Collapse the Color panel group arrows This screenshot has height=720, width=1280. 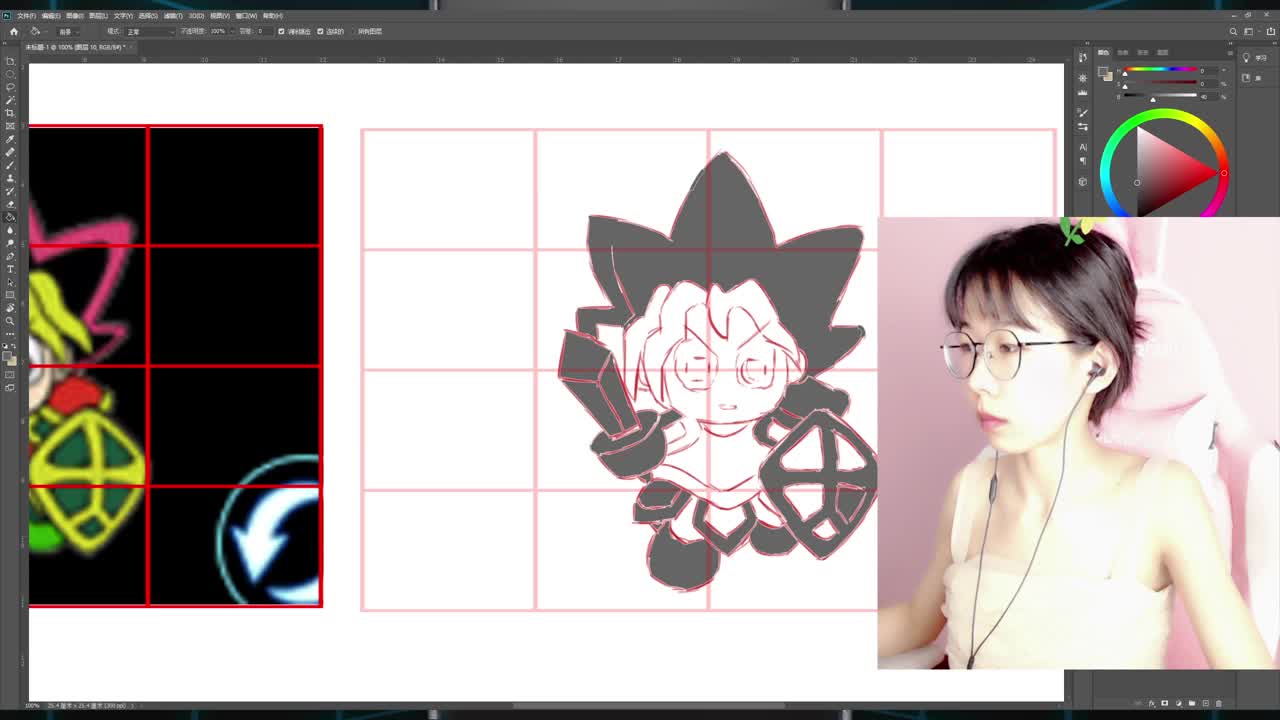coord(1231,43)
